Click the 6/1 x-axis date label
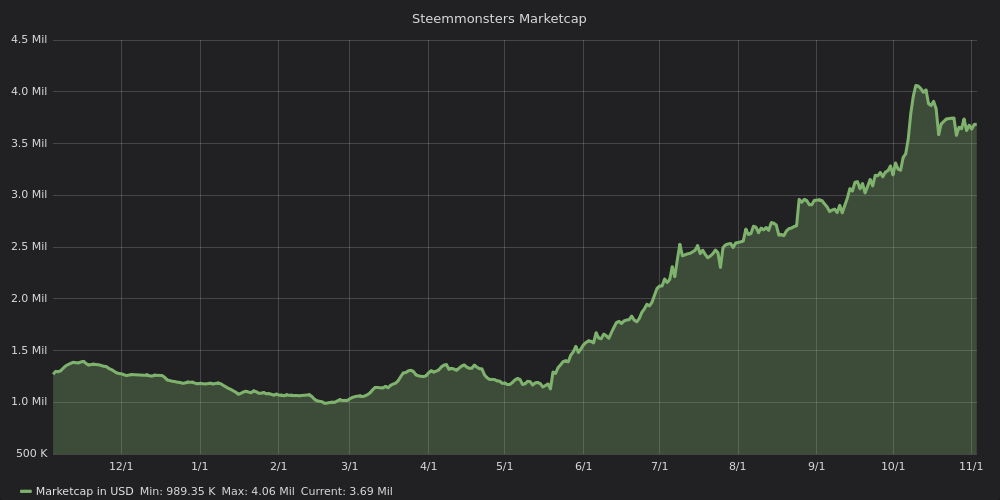The height and width of the screenshot is (500, 1000). click(584, 466)
